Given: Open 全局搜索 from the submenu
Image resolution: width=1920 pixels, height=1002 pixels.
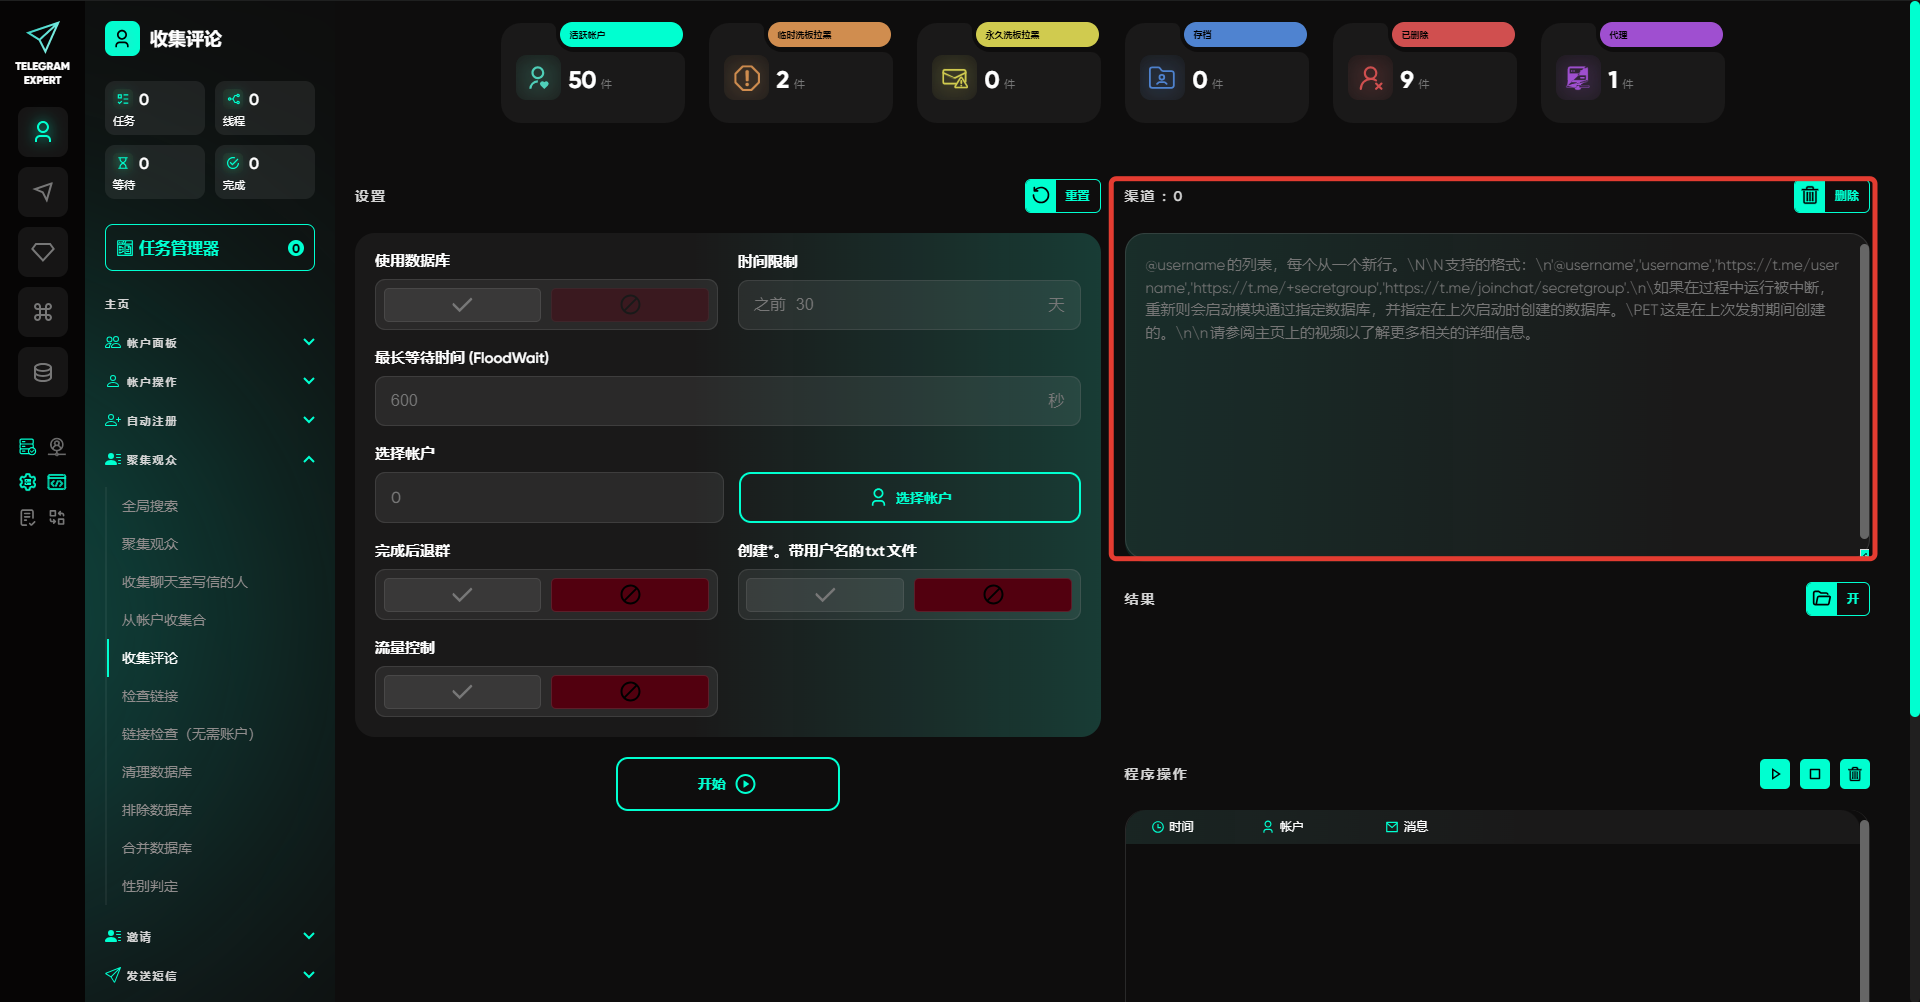Looking at the screenshot, I should 150,506.
